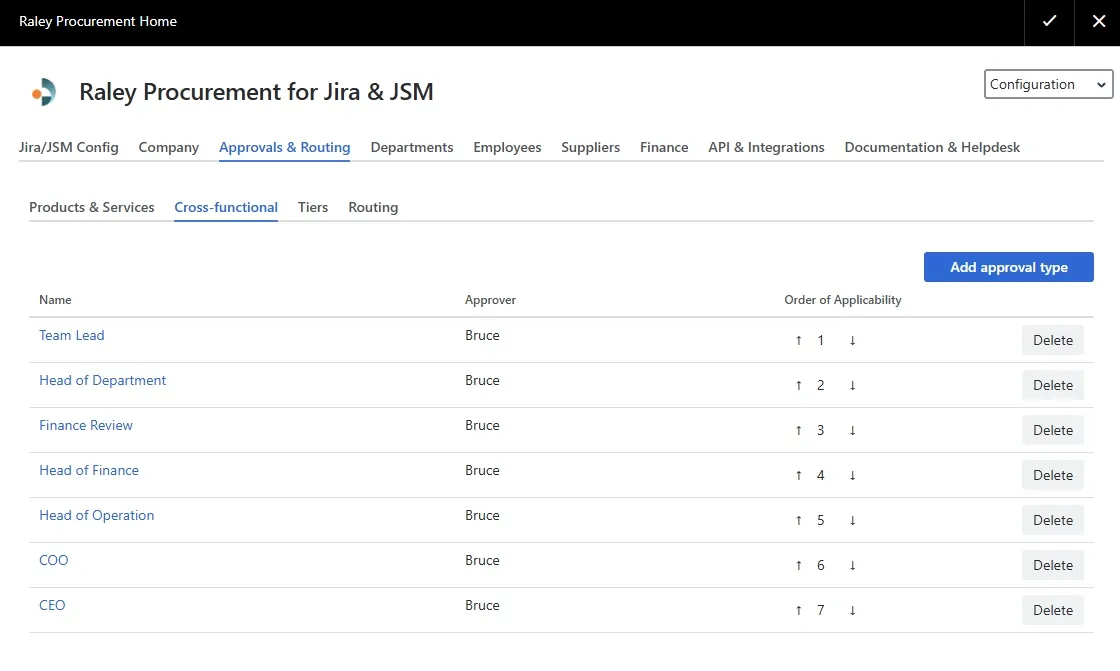Click Add approval type button
The image size is (1120, 671).
(x=1009, y=267)
